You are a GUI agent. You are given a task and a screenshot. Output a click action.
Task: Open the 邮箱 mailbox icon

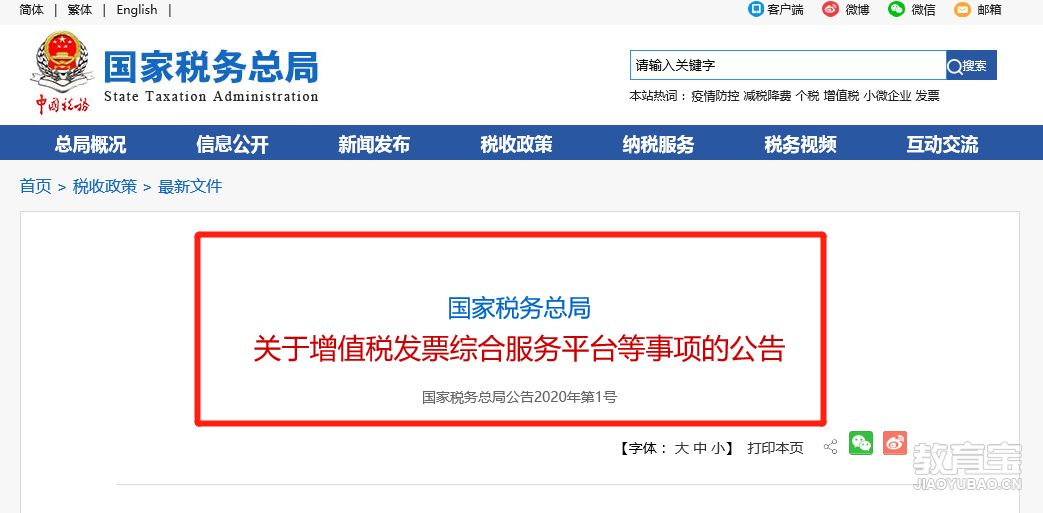click(962, 9)
